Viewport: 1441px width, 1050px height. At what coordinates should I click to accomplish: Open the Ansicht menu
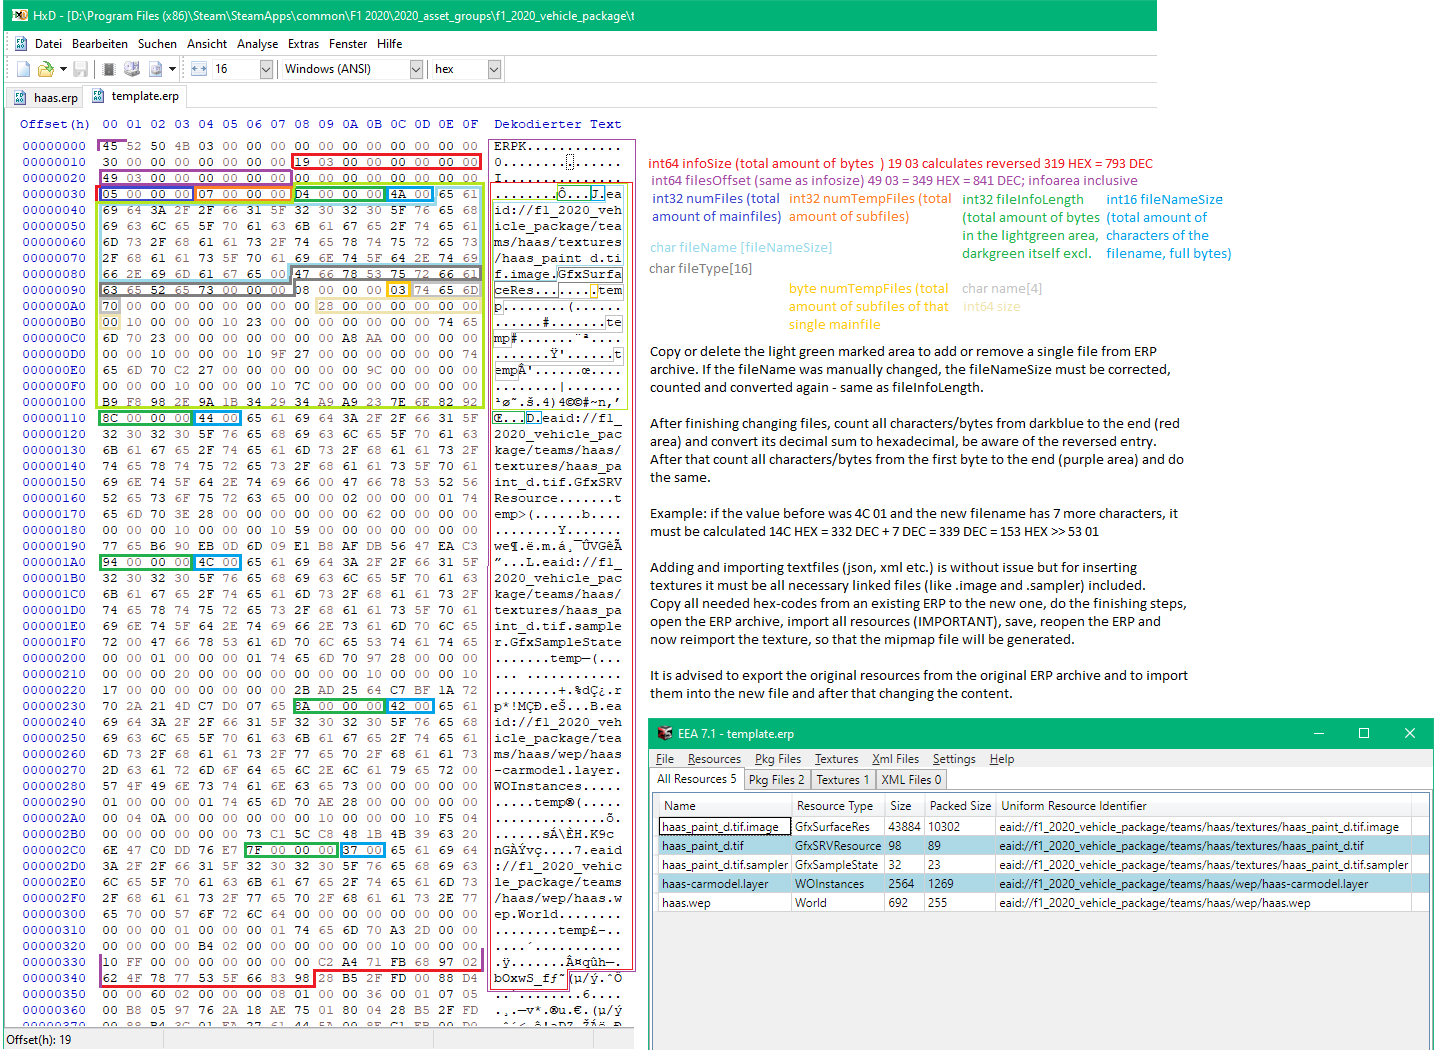point(207,44)
